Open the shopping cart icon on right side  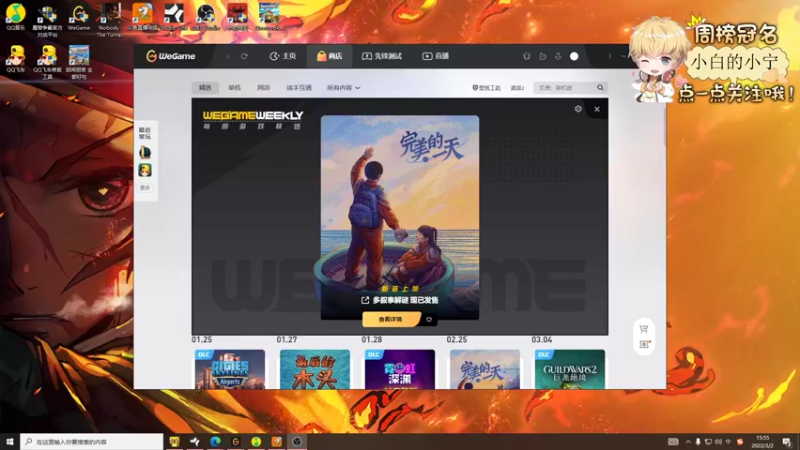pos(644,330)
